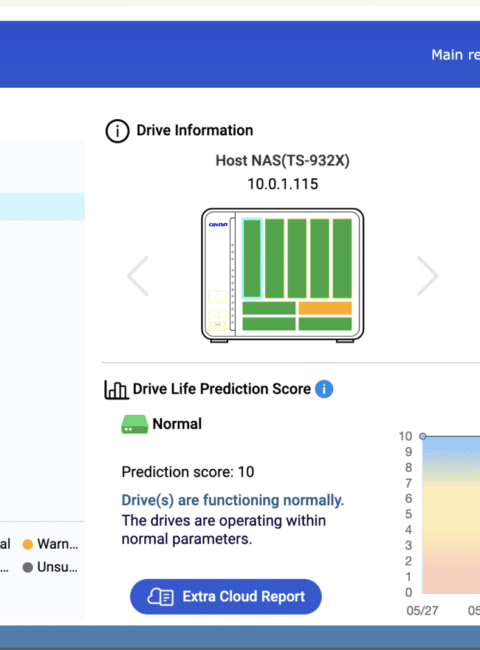Click the Drive Information info icon

coord(117,131)
